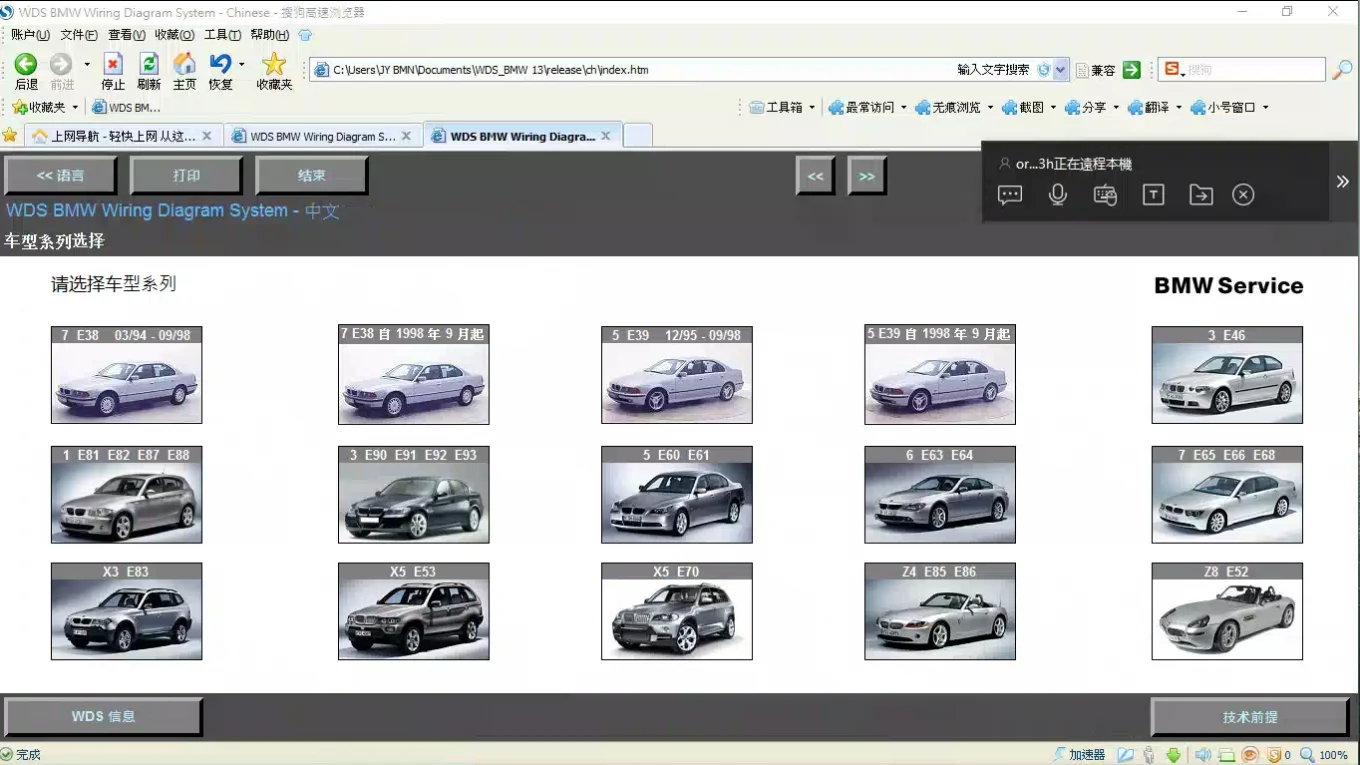The width and height of the screenshot is (1360, 765).
Task: Open the 主页 home icon
Action: (x=185, y=64)
